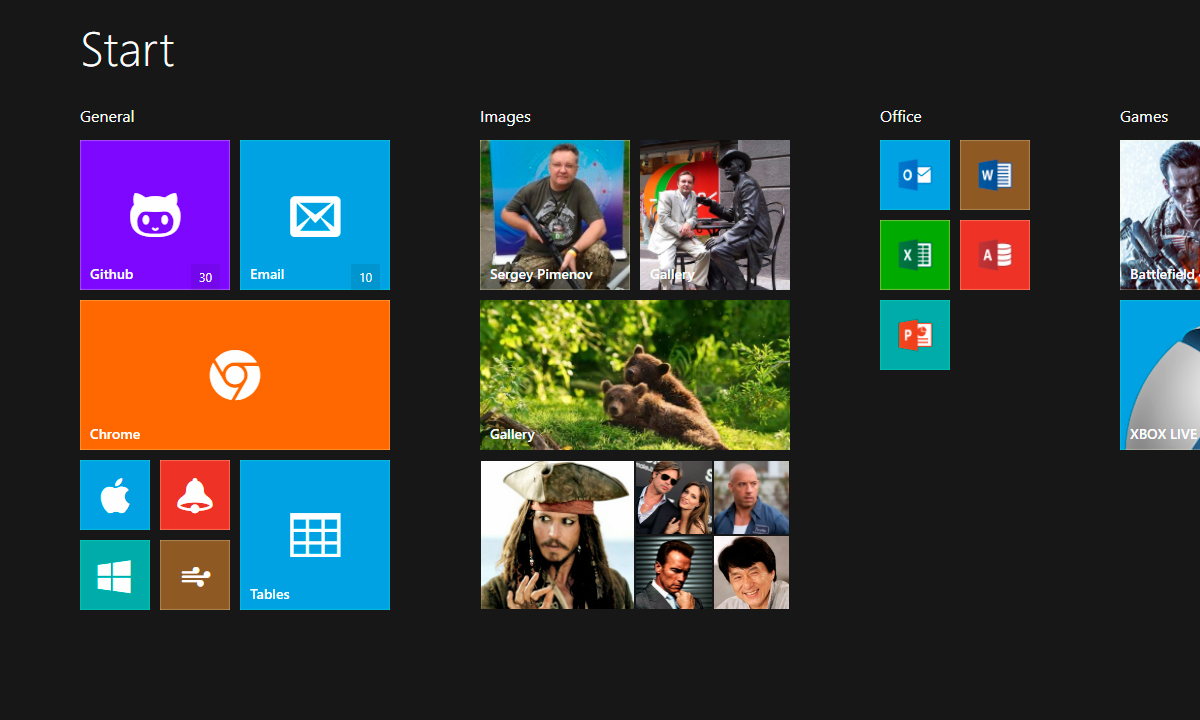Open the Gallery tile with bear cubs
Image resolution: width=1200 pixels, height=720 pixels.
pos(635,375)
